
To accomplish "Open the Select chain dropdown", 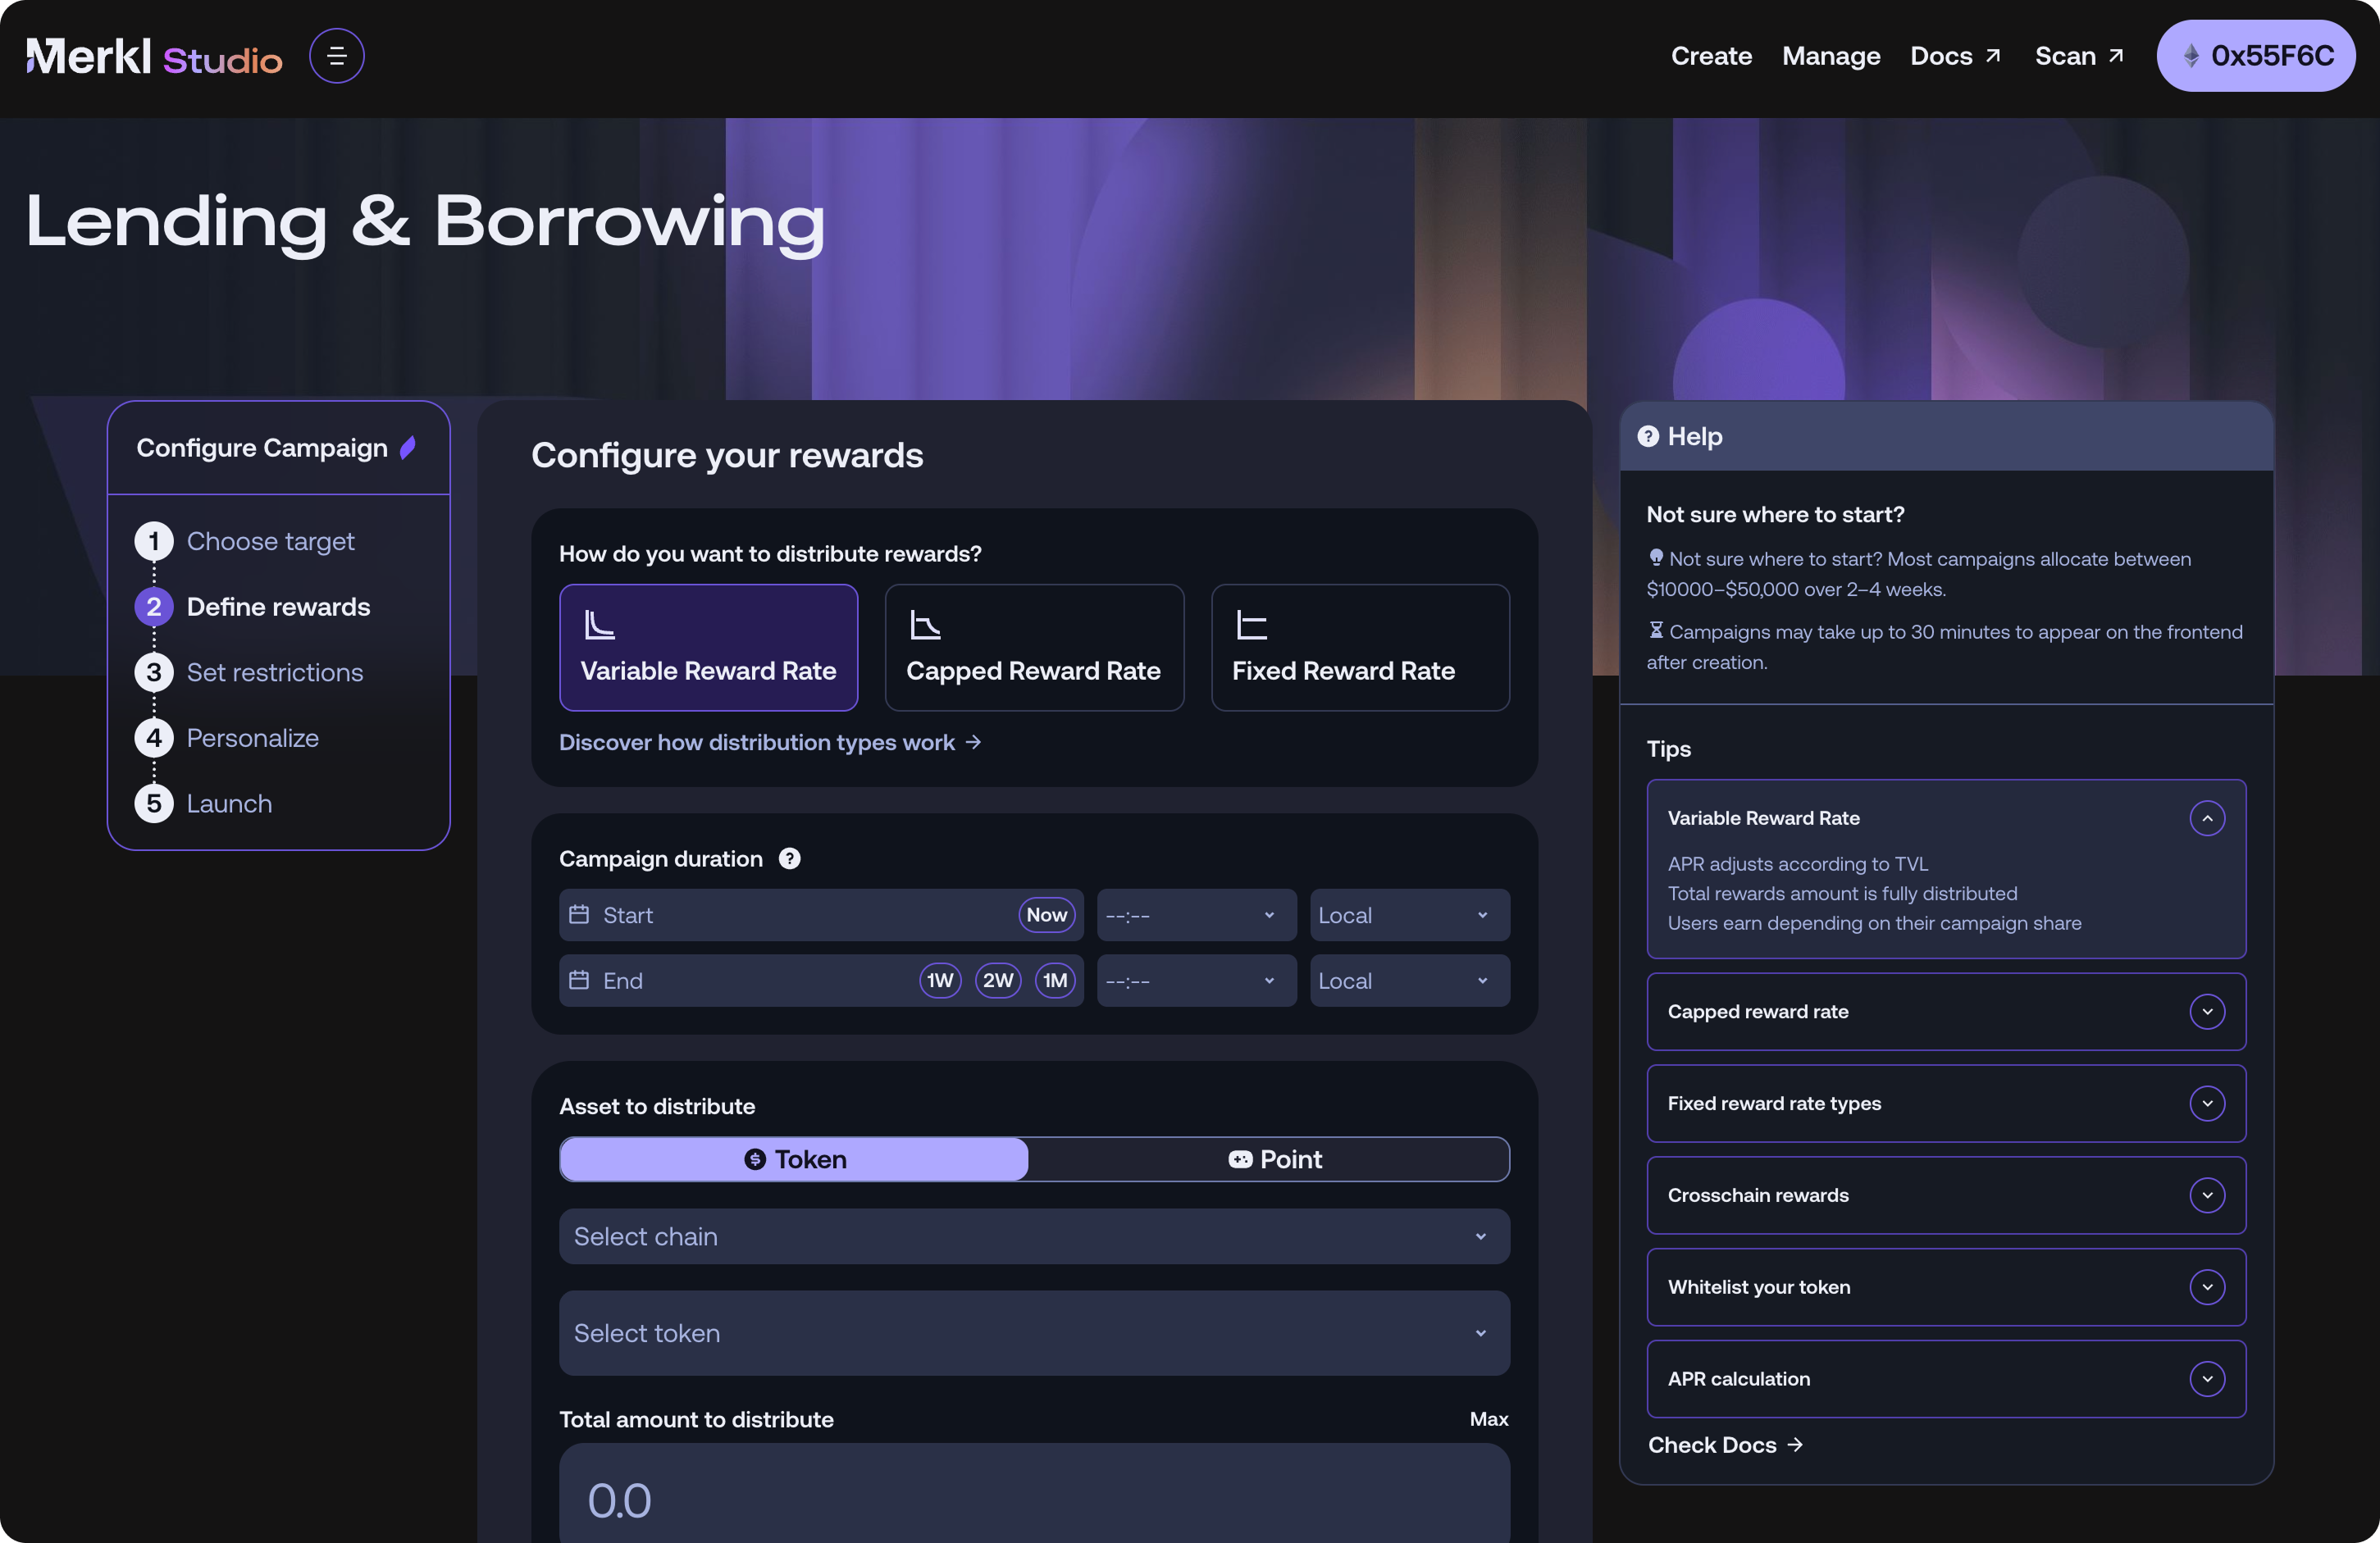I will click(x=1034, y=1236).
